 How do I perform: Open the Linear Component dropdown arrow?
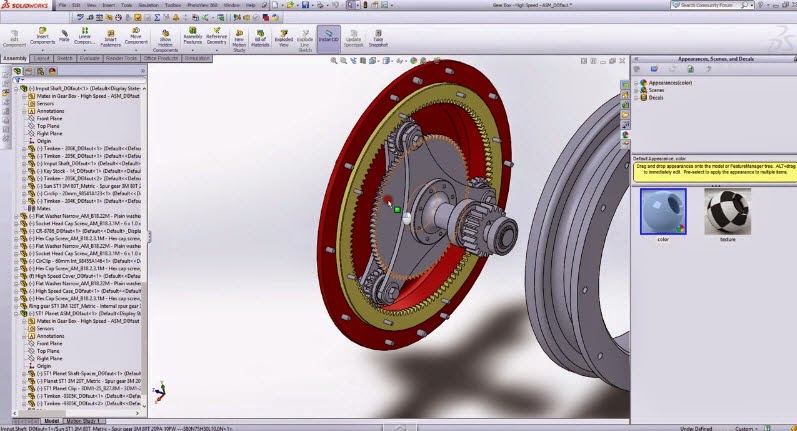click(x=84, y=50)
